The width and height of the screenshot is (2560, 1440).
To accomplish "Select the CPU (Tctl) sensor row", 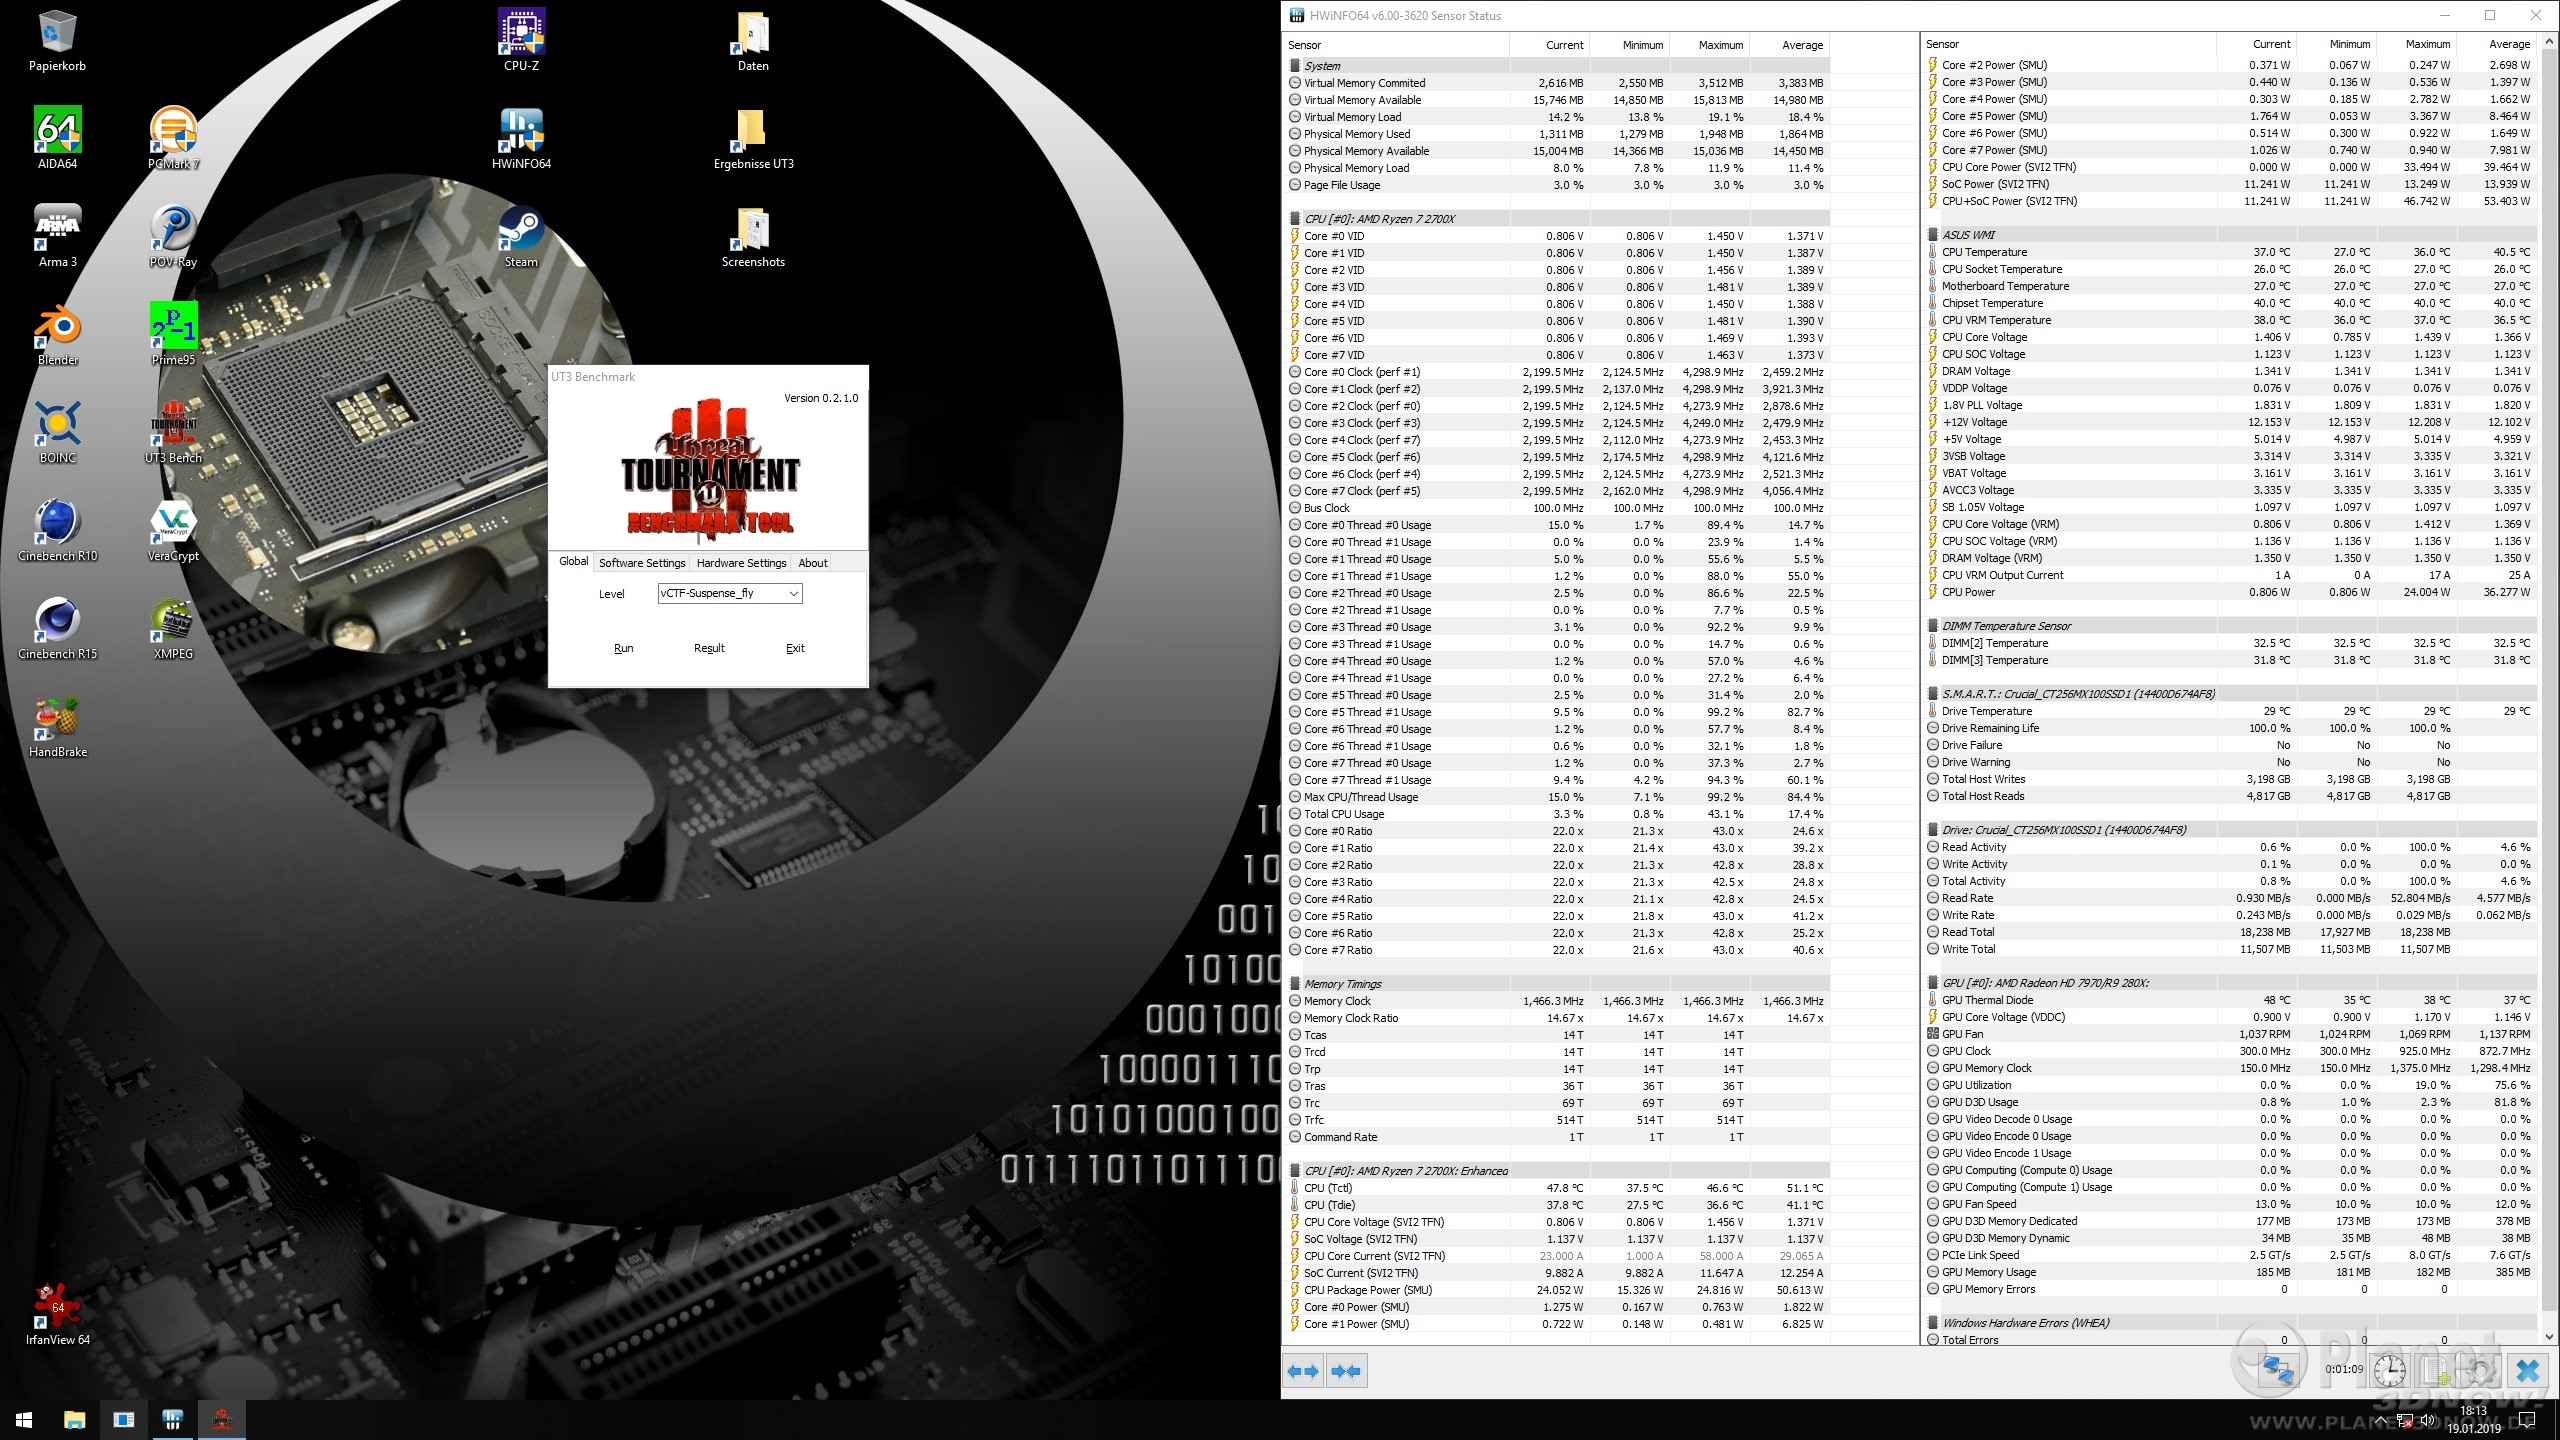I will (x=1557, y=1188).
